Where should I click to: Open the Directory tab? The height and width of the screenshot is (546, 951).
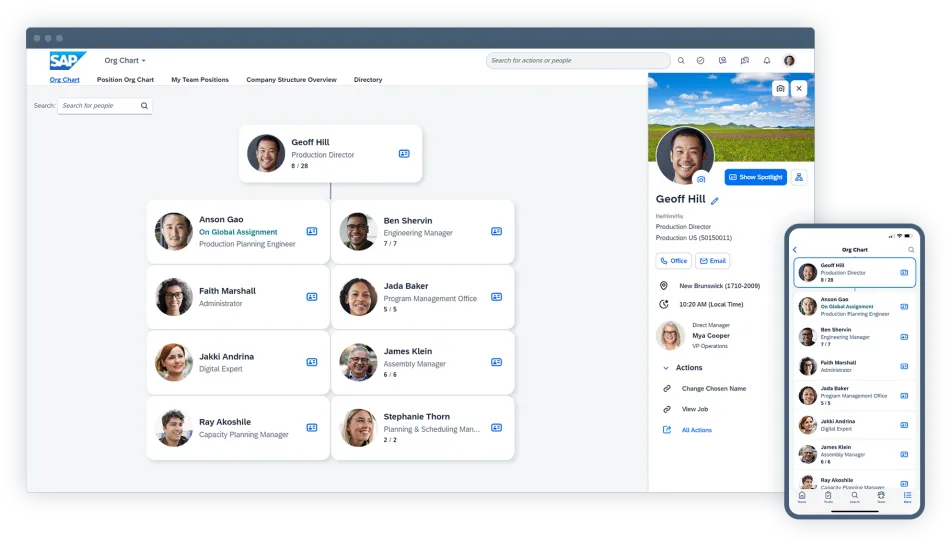pyautogui.click(x=368, y=80)
